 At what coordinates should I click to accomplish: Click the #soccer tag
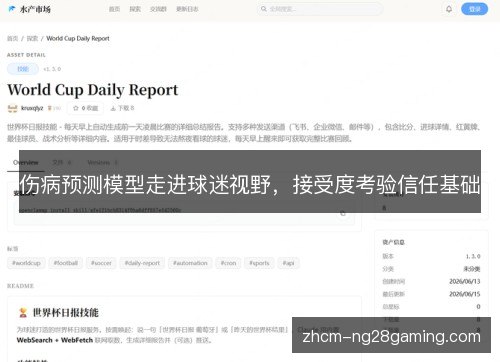[101, 263]
